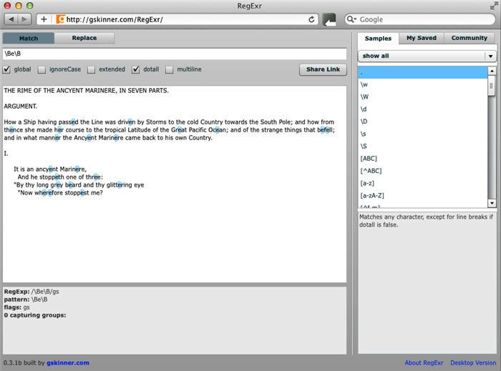This screenshot has width=501, height=371.
Task: Select the lowercase '\s' sample
Action: pyautogui.click(x=423, y=134)
